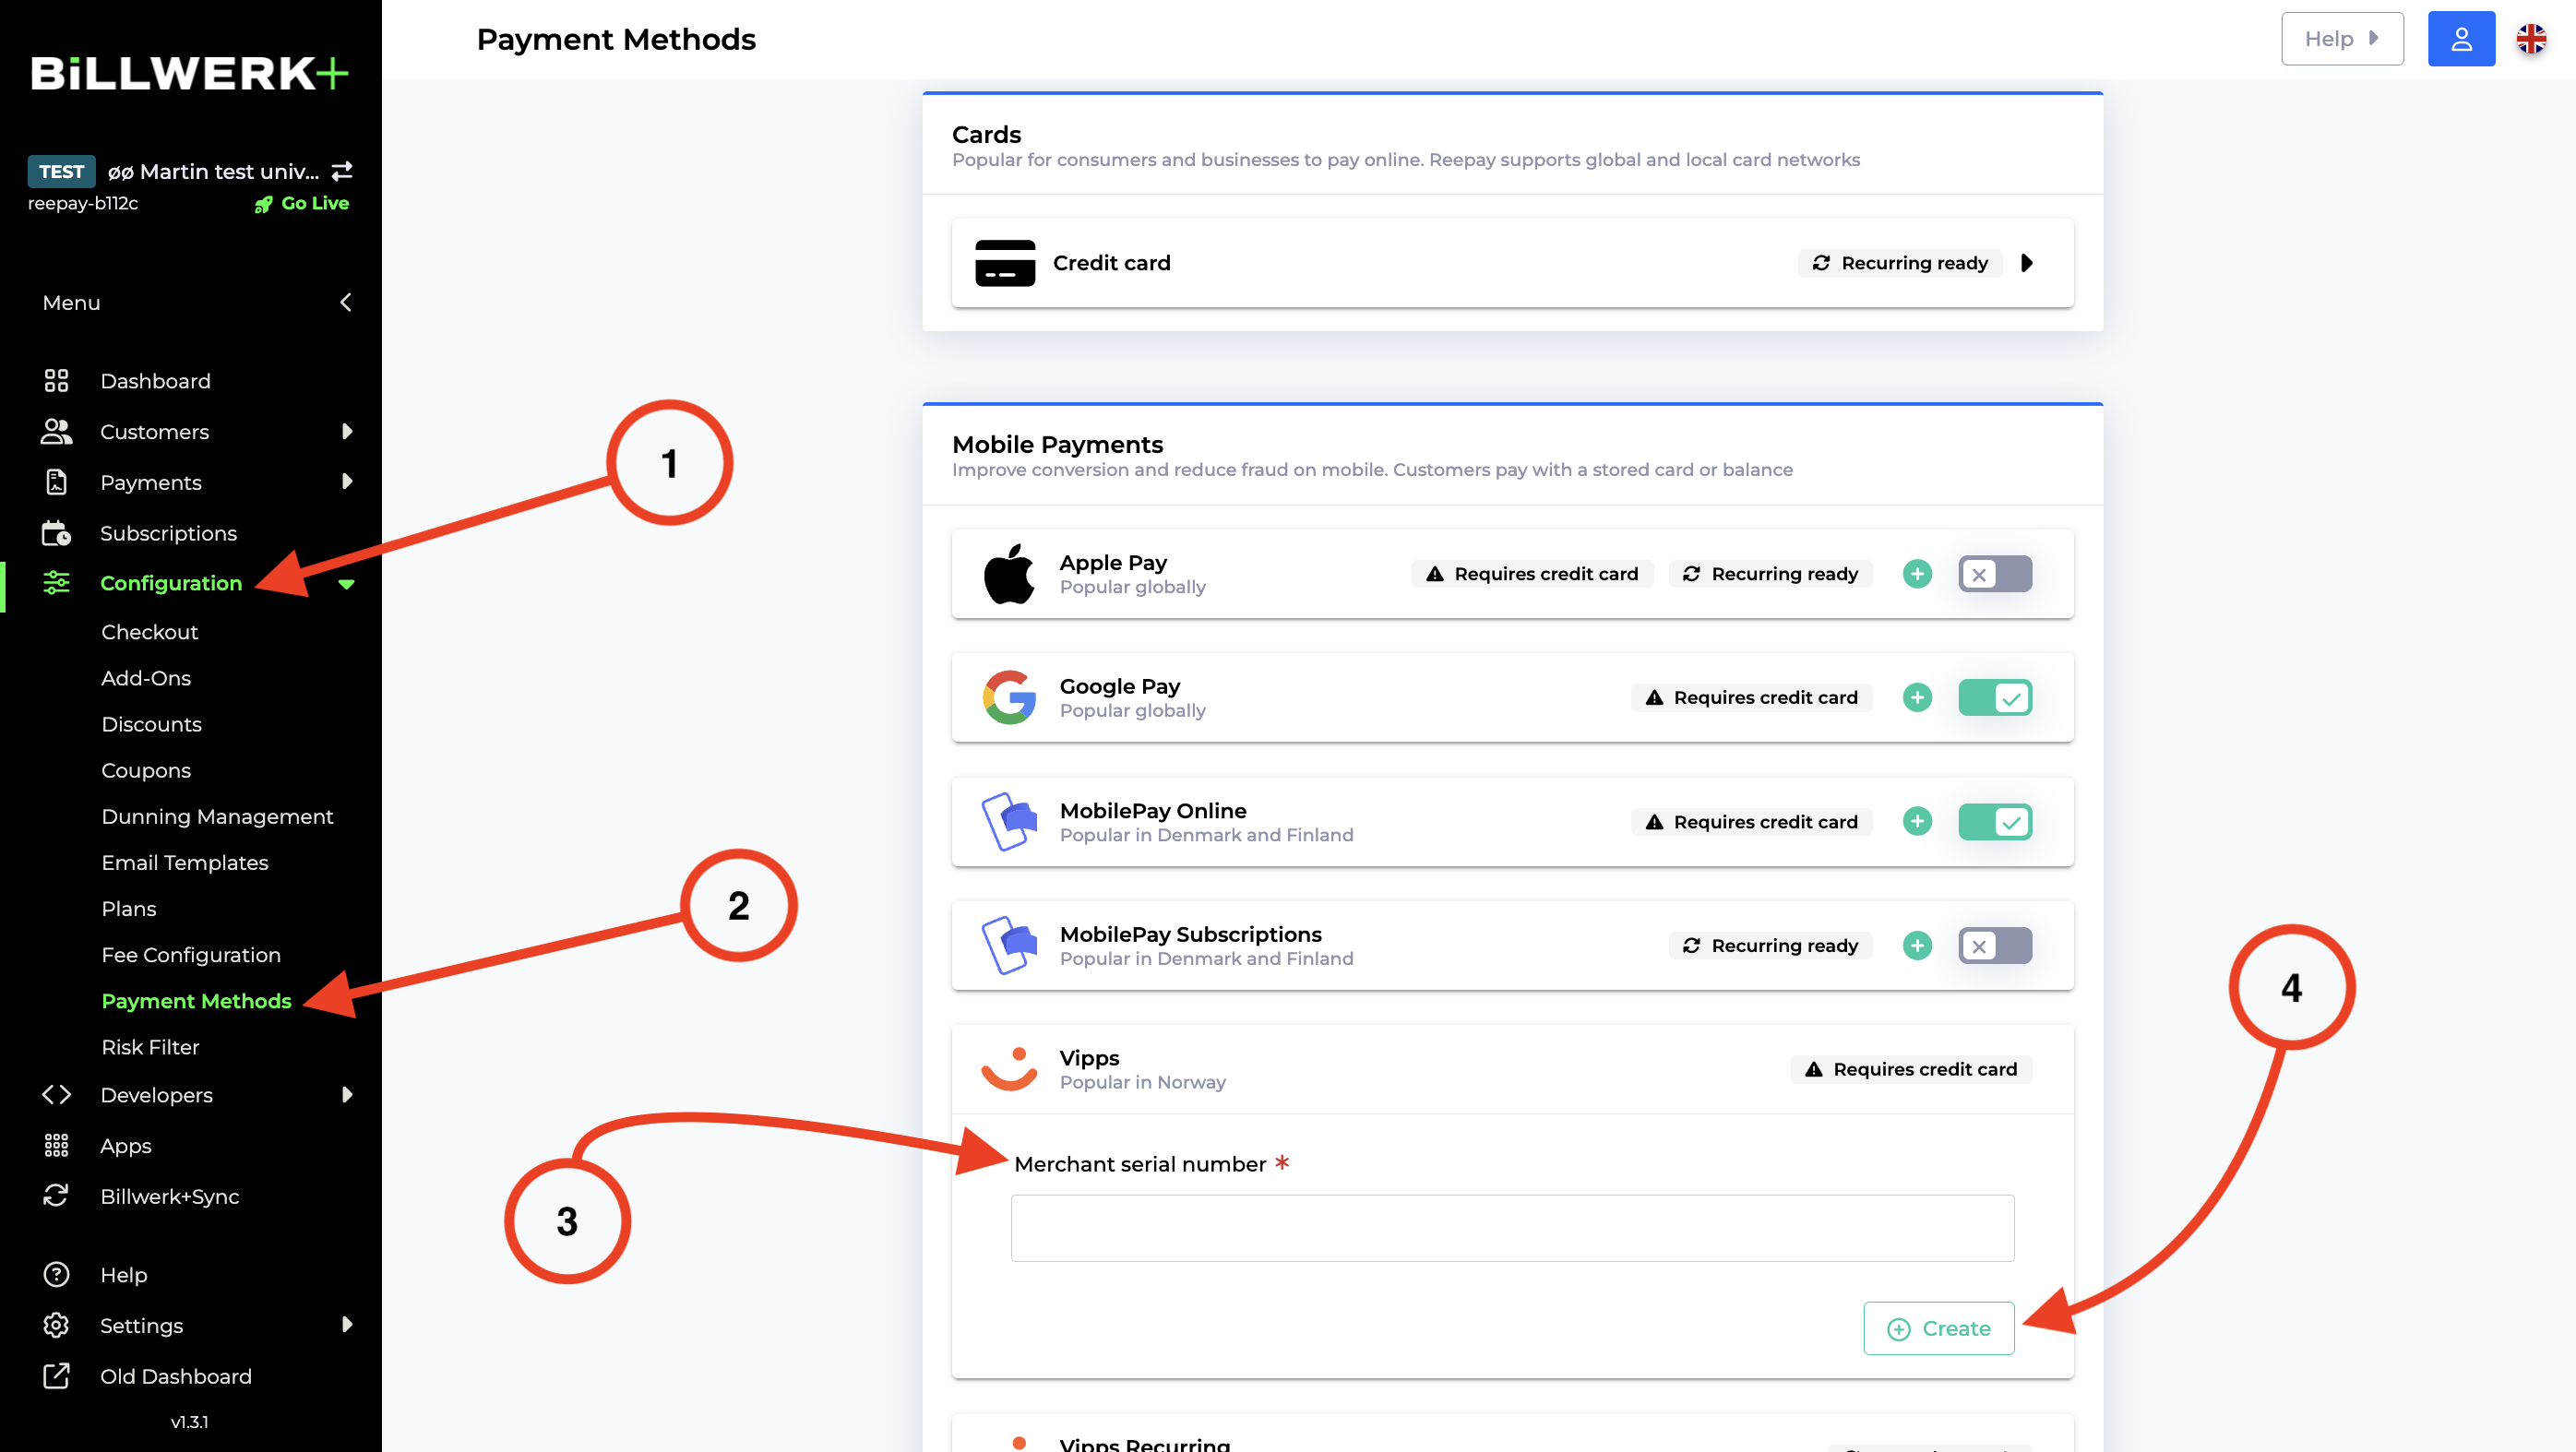The height and width of the screenshot is (1452, 2576).
Task: Disable the Google Pay toggle
Action: pos(1995,697)
